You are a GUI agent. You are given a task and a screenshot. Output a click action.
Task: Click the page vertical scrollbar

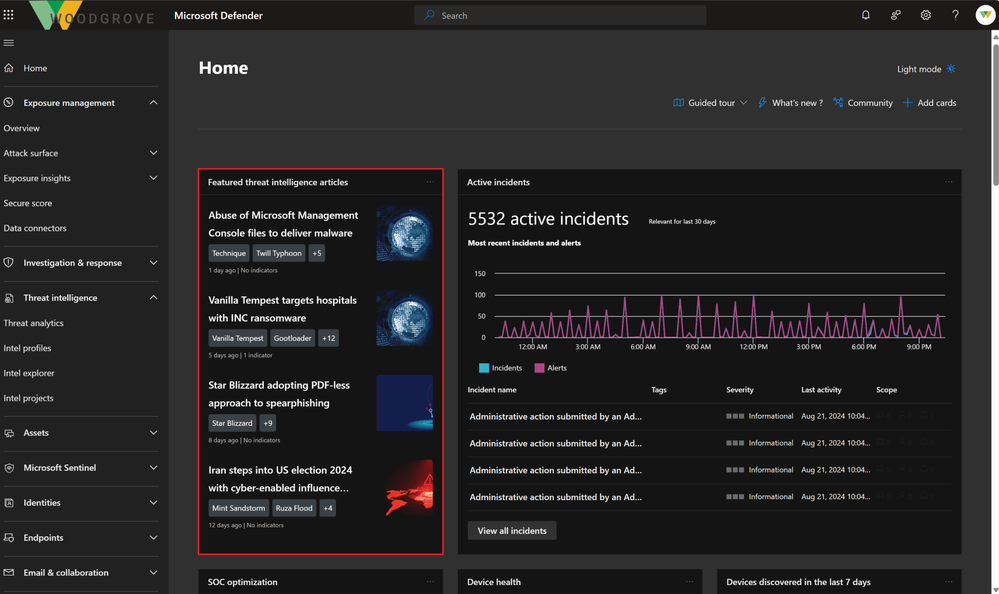[995, 115]
